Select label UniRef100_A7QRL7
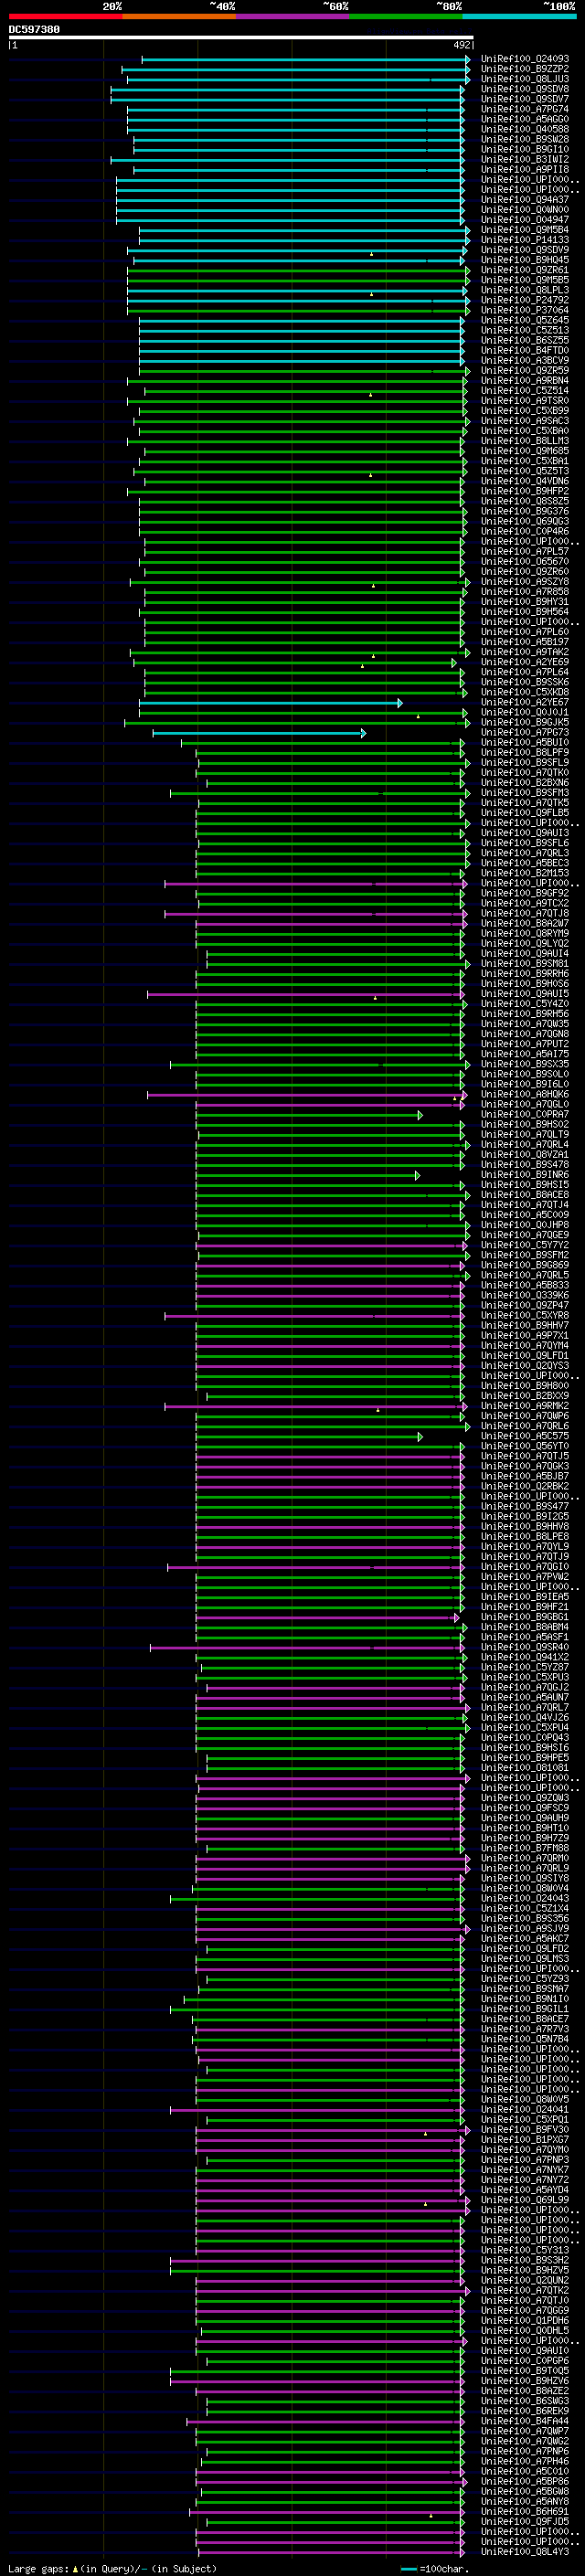This screenshot has height=2576, width=585. (x=525, y=1707)
